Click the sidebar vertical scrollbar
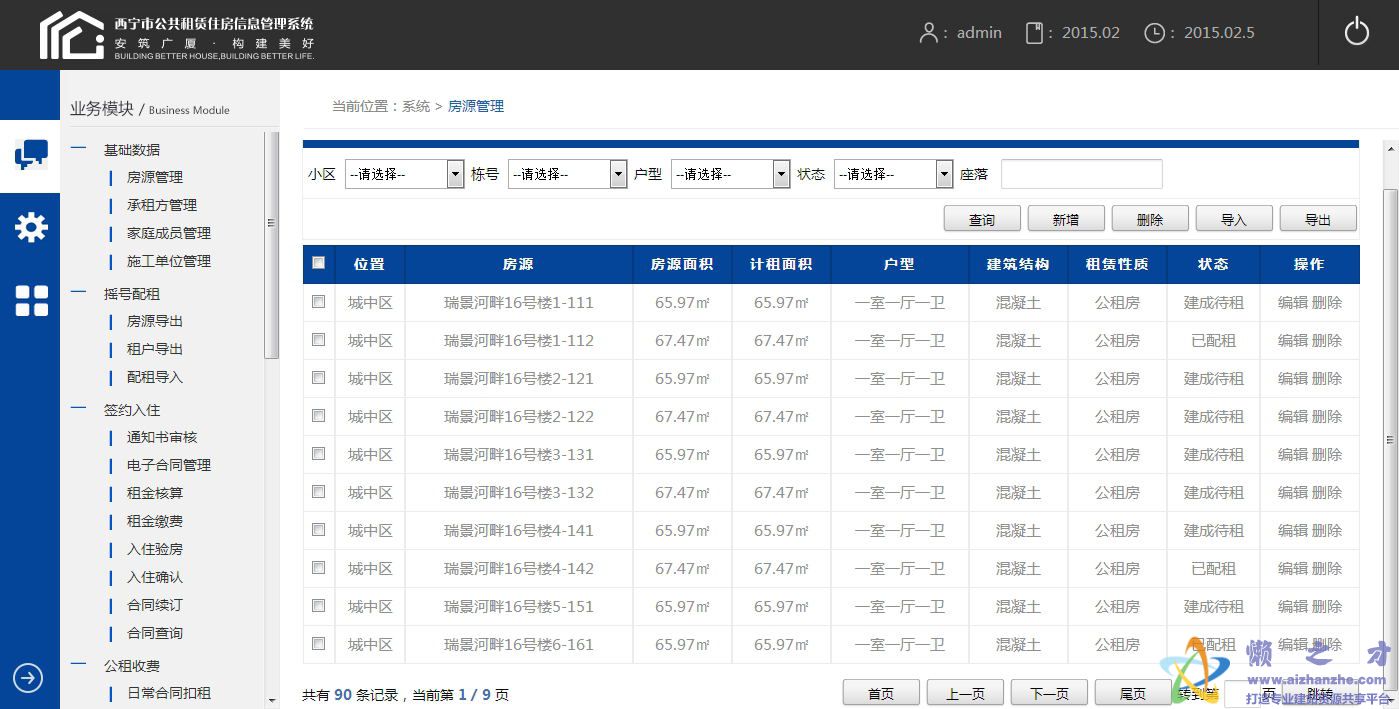This screenshot has height=709, width=1399. (271, 245)
